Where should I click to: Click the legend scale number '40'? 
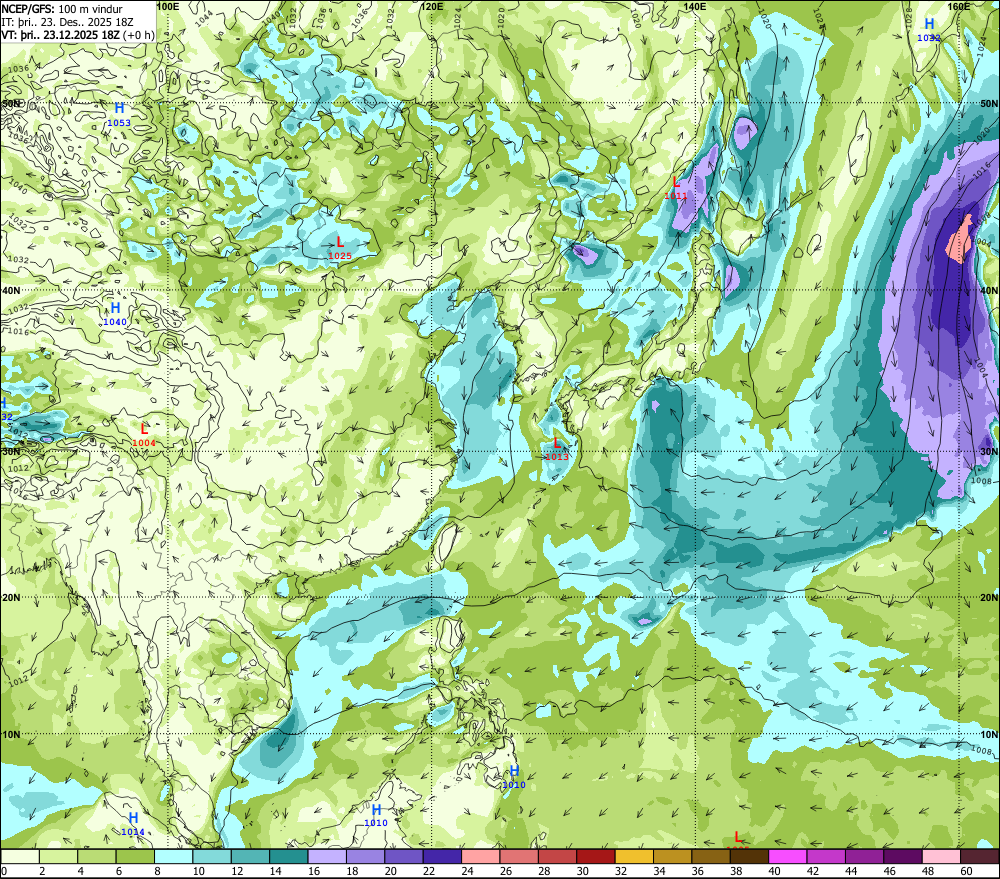774,871
